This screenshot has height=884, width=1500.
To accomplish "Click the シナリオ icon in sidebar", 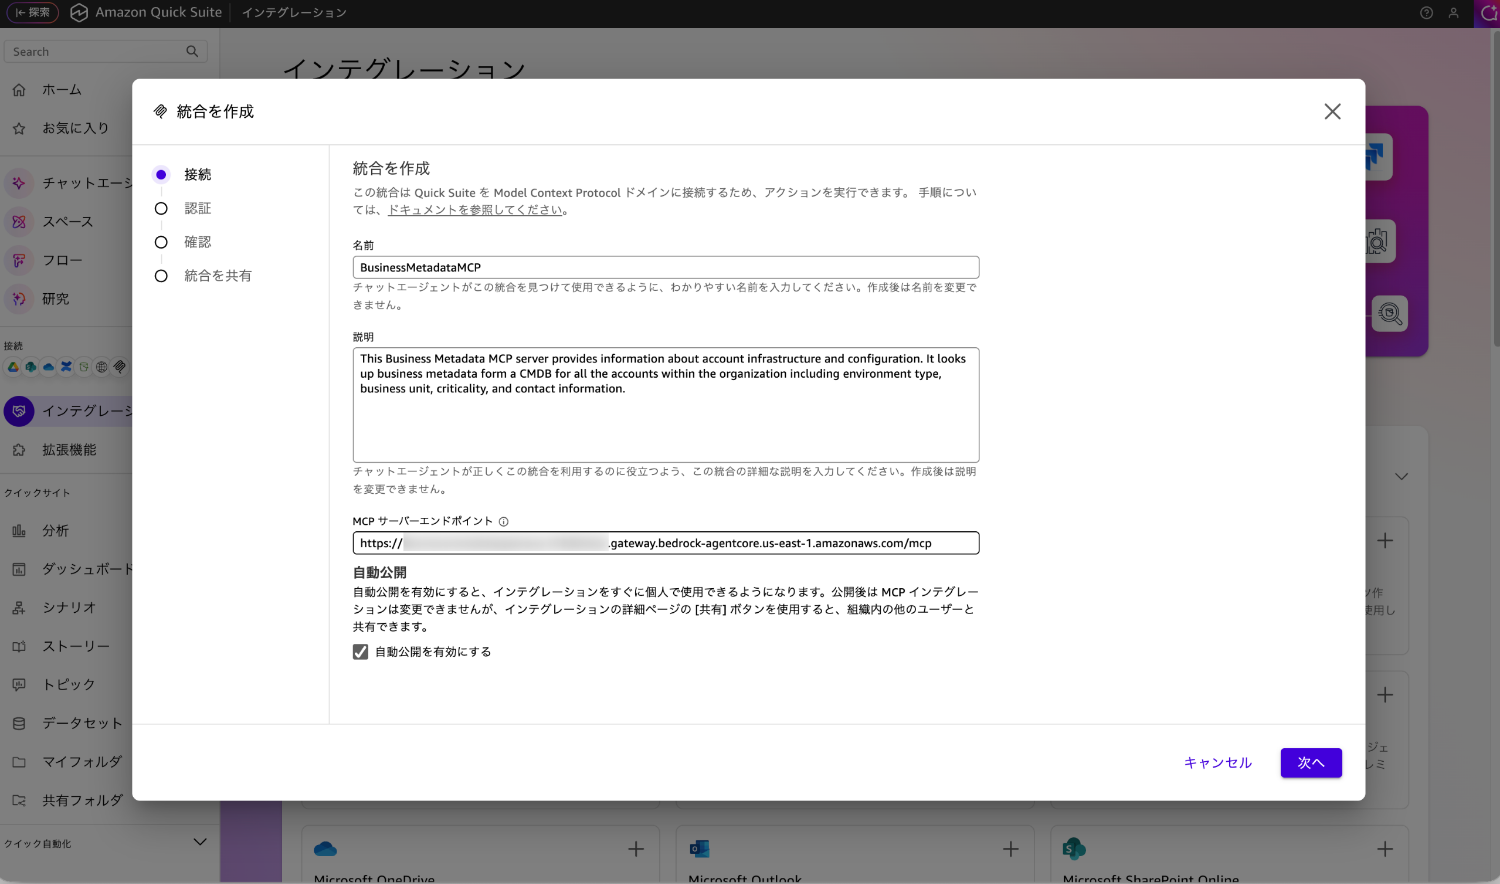I will click(19, 608).
